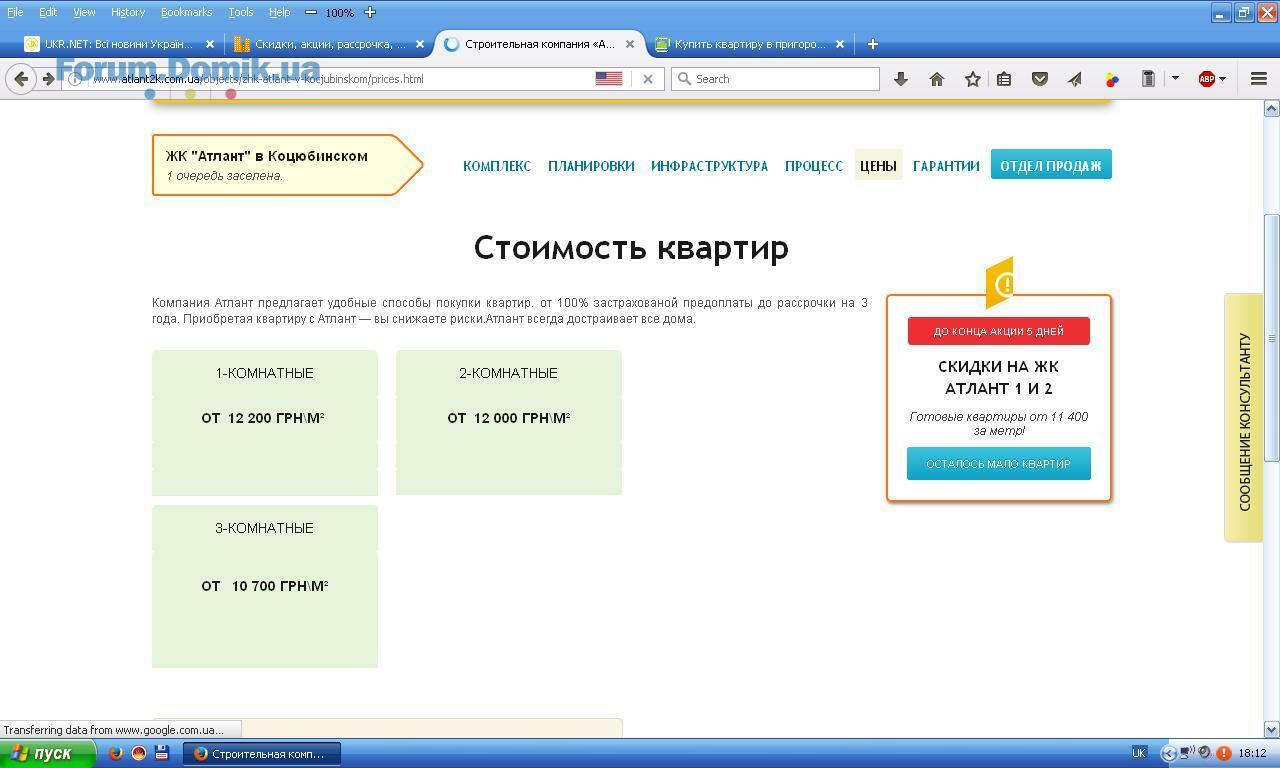Open a new tab with plus button

pyautogui.click(x=872, y=44)
